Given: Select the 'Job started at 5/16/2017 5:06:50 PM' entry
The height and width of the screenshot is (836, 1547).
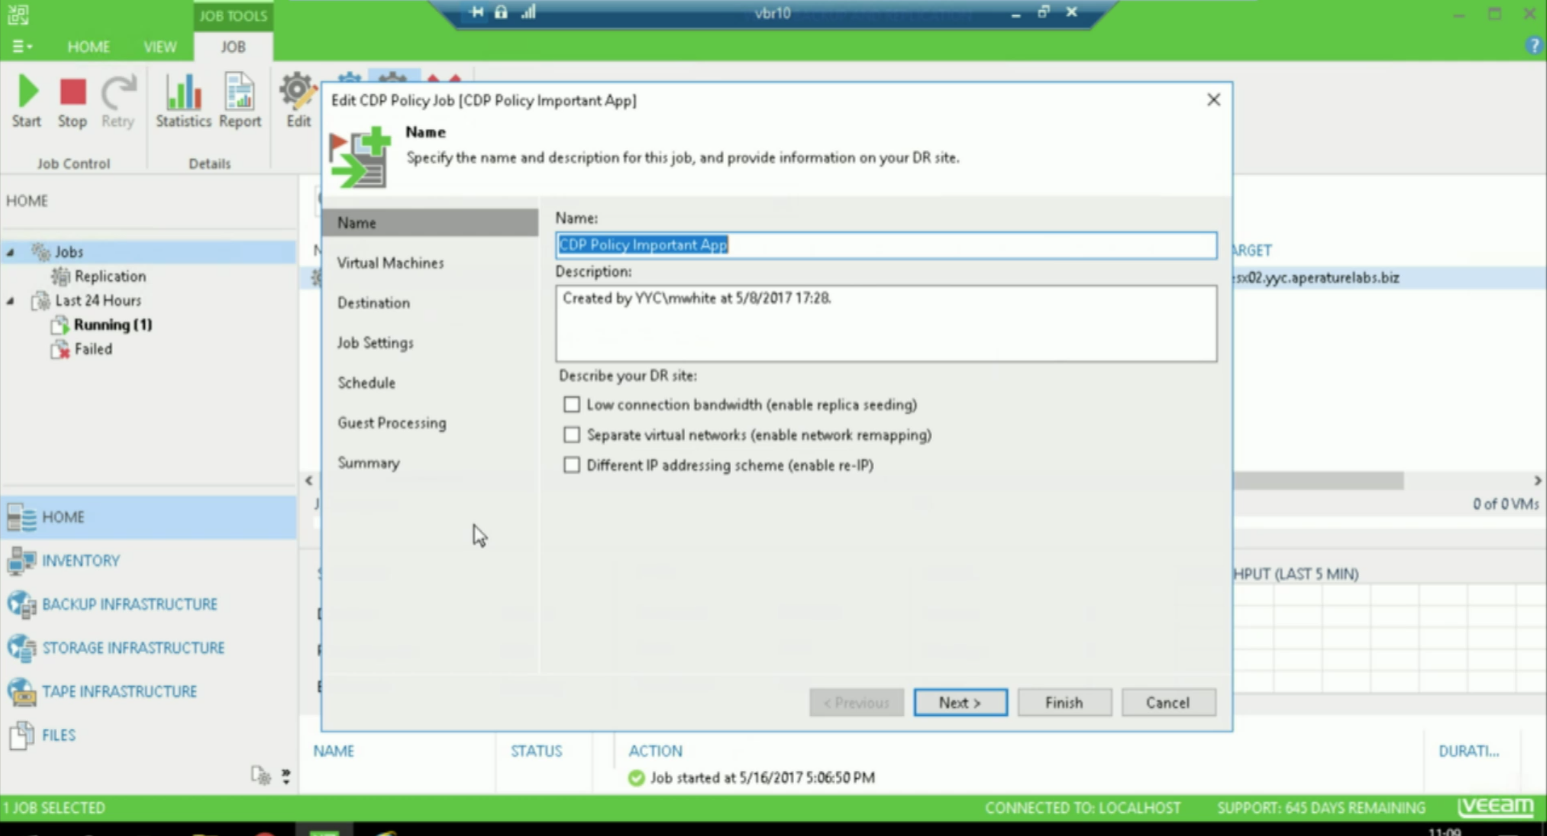Looking at the screenshot, I should coord(762,778).
